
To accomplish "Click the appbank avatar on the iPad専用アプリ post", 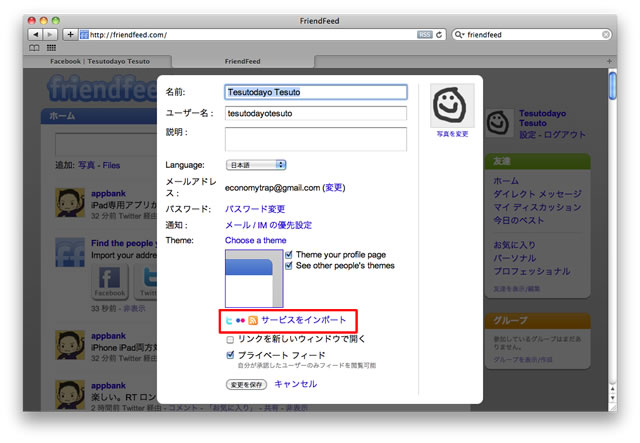I will pos(70,203).
